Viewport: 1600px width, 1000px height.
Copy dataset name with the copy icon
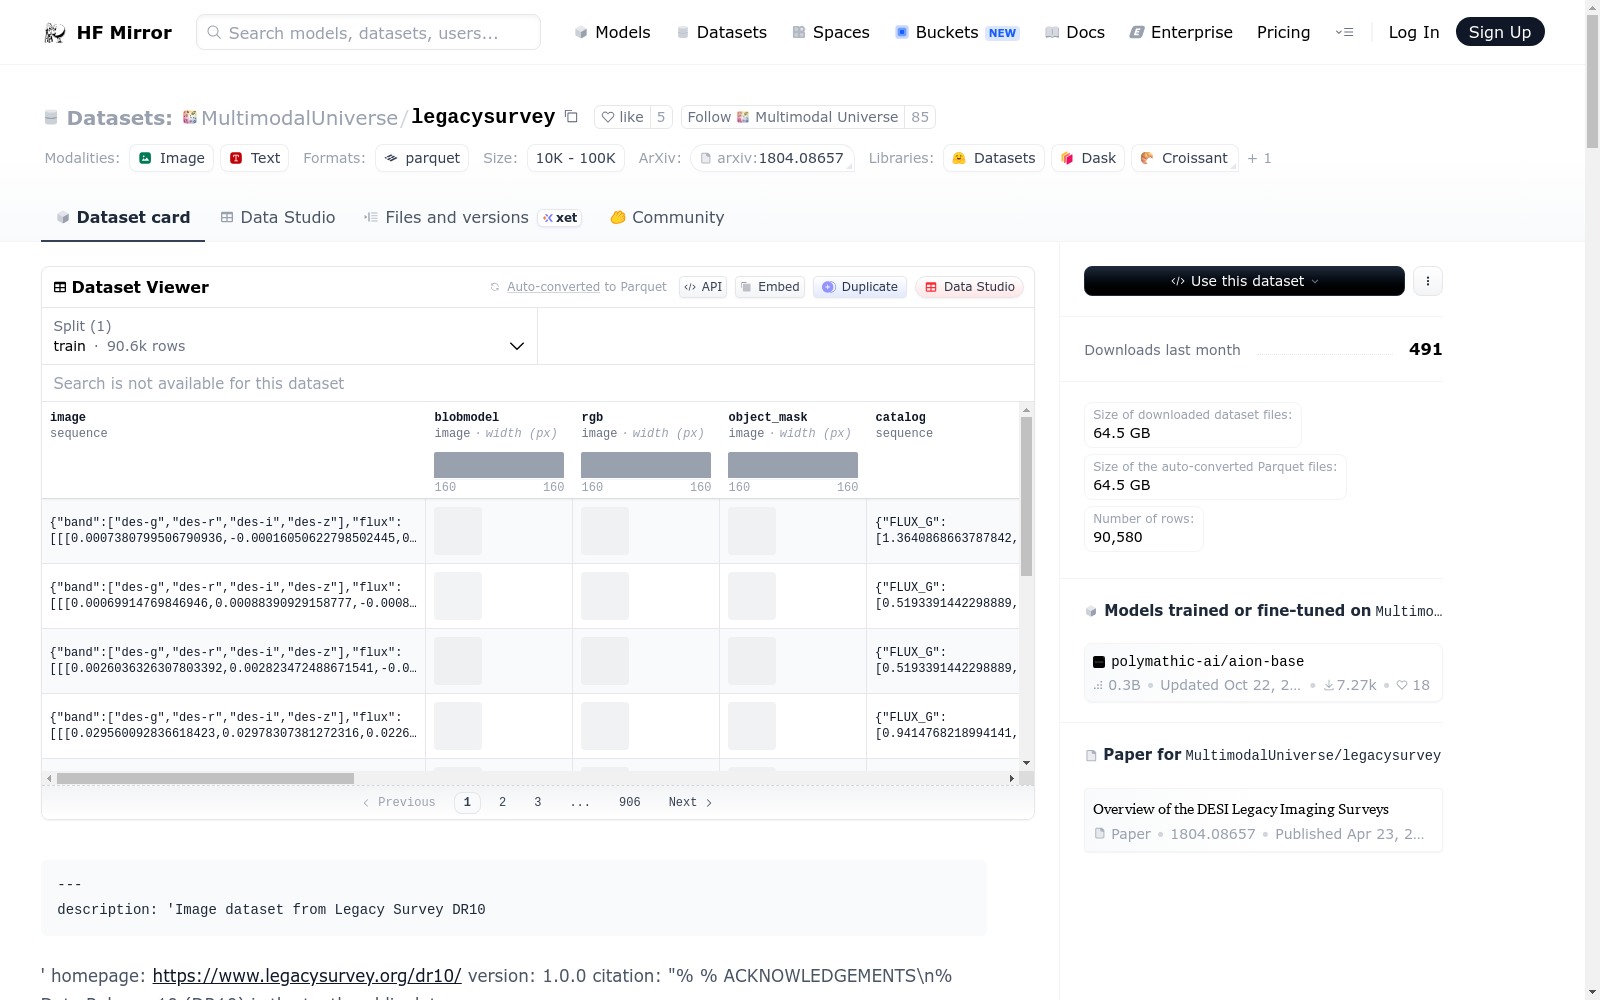[x=571, y=117]
